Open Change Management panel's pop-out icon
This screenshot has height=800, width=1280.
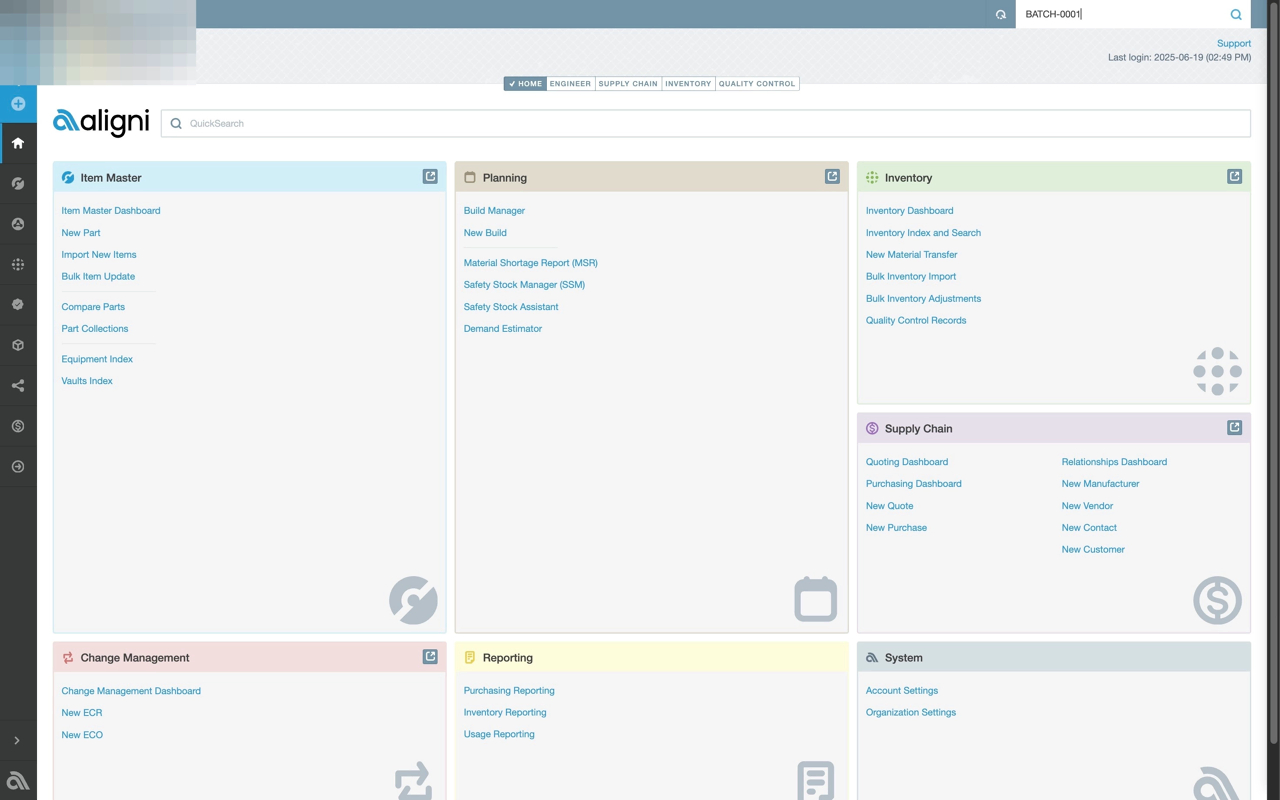[x=430, y=657]
